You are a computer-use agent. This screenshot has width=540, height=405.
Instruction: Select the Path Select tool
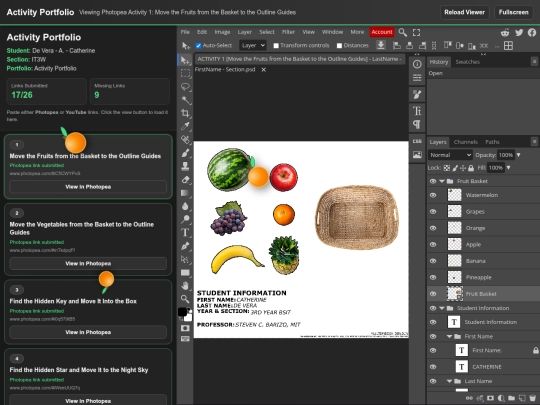pyautogui.click(x=185, y=259)
